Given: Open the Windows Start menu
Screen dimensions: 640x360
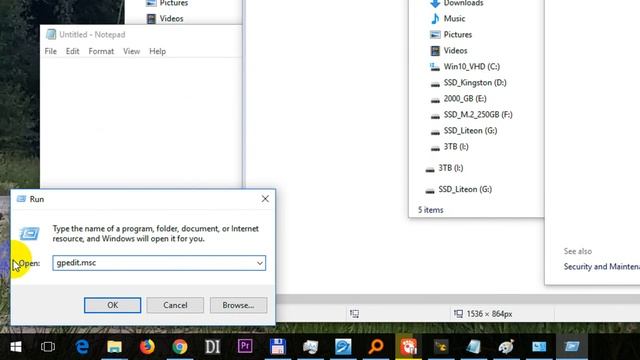Looking at the screenshot, I should click(x=16, y=347).
